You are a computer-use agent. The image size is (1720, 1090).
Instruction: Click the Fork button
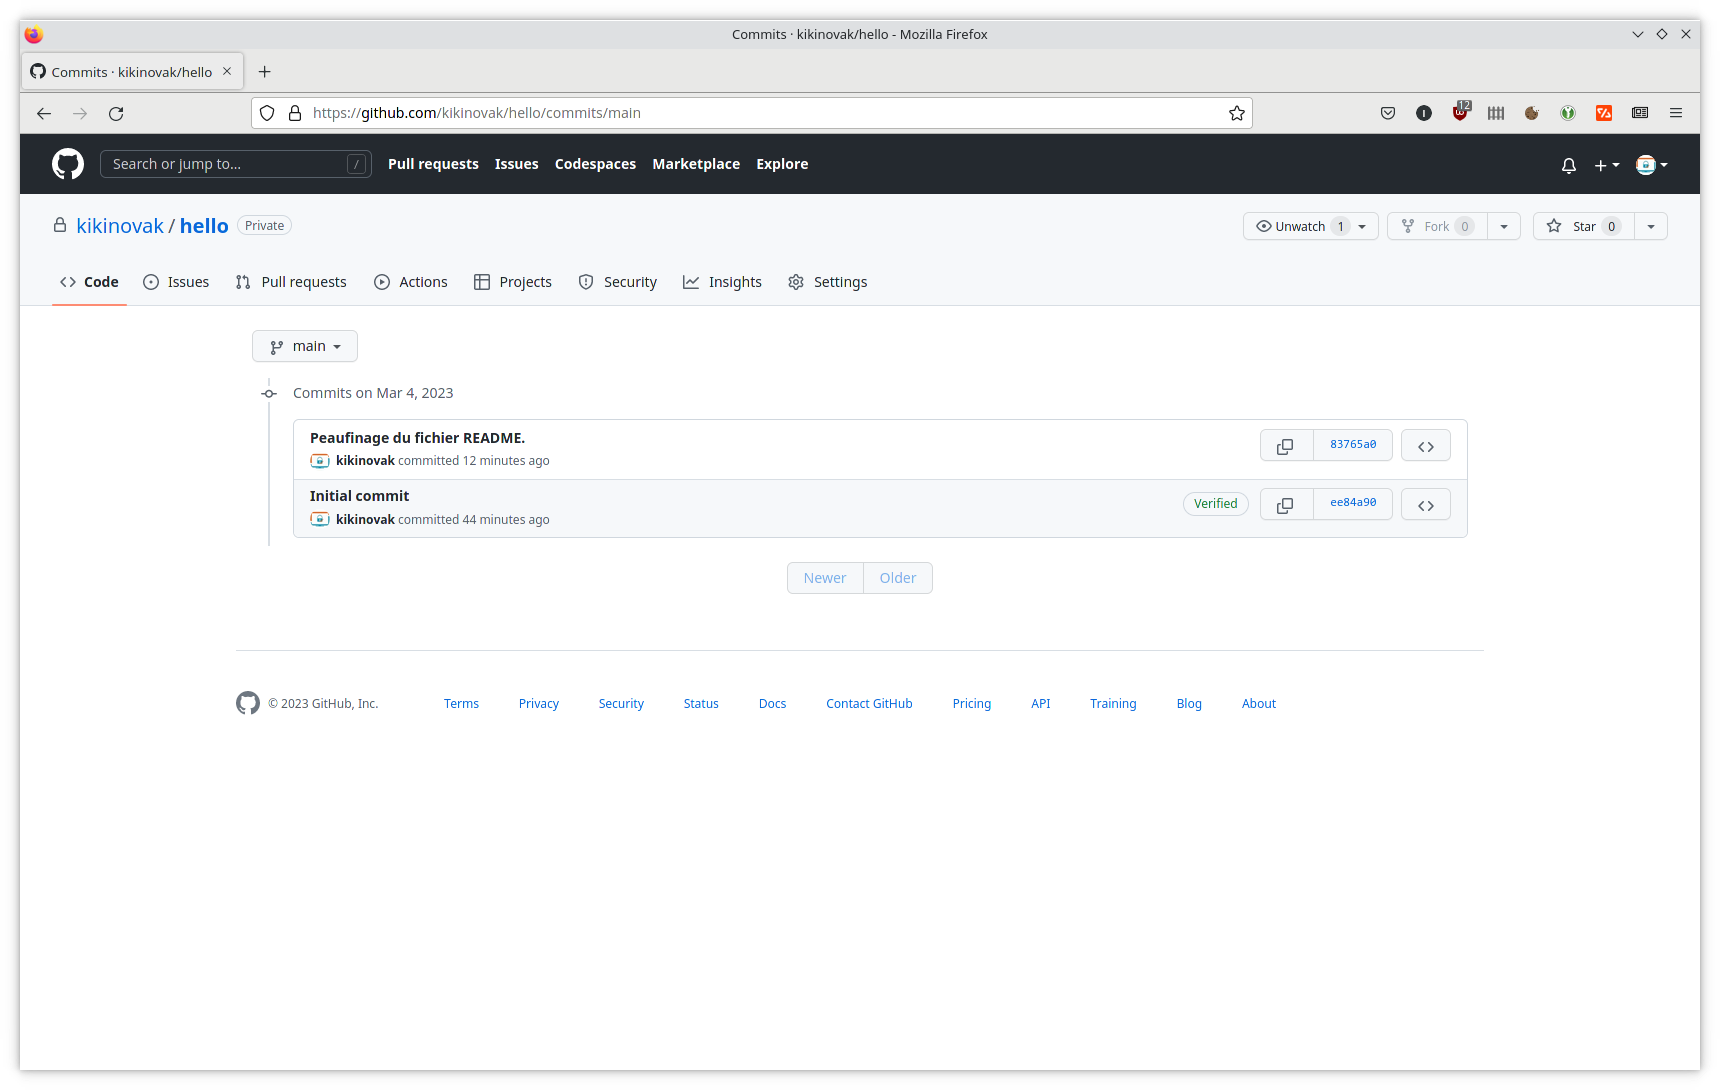pos(1437,226)
